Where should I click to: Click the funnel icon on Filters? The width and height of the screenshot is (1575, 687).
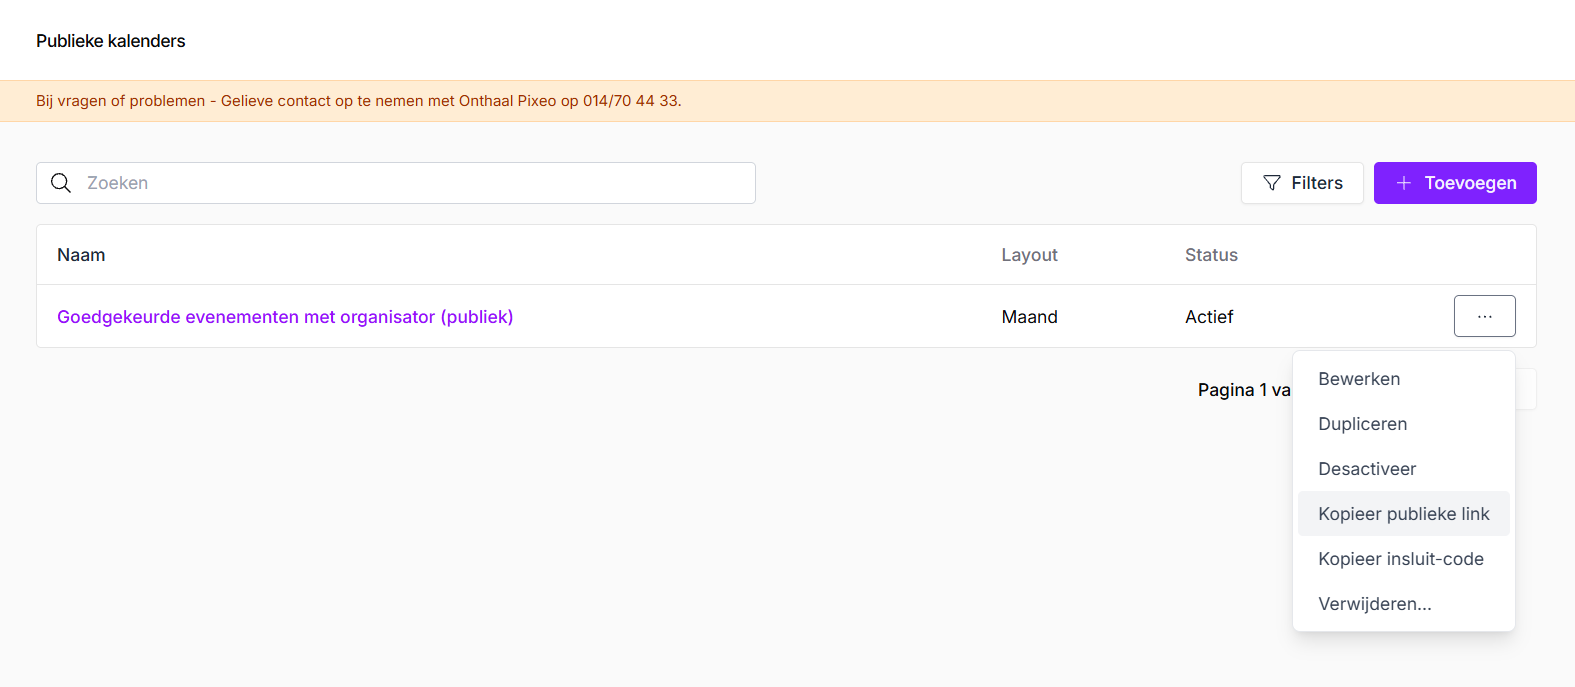1272,183
